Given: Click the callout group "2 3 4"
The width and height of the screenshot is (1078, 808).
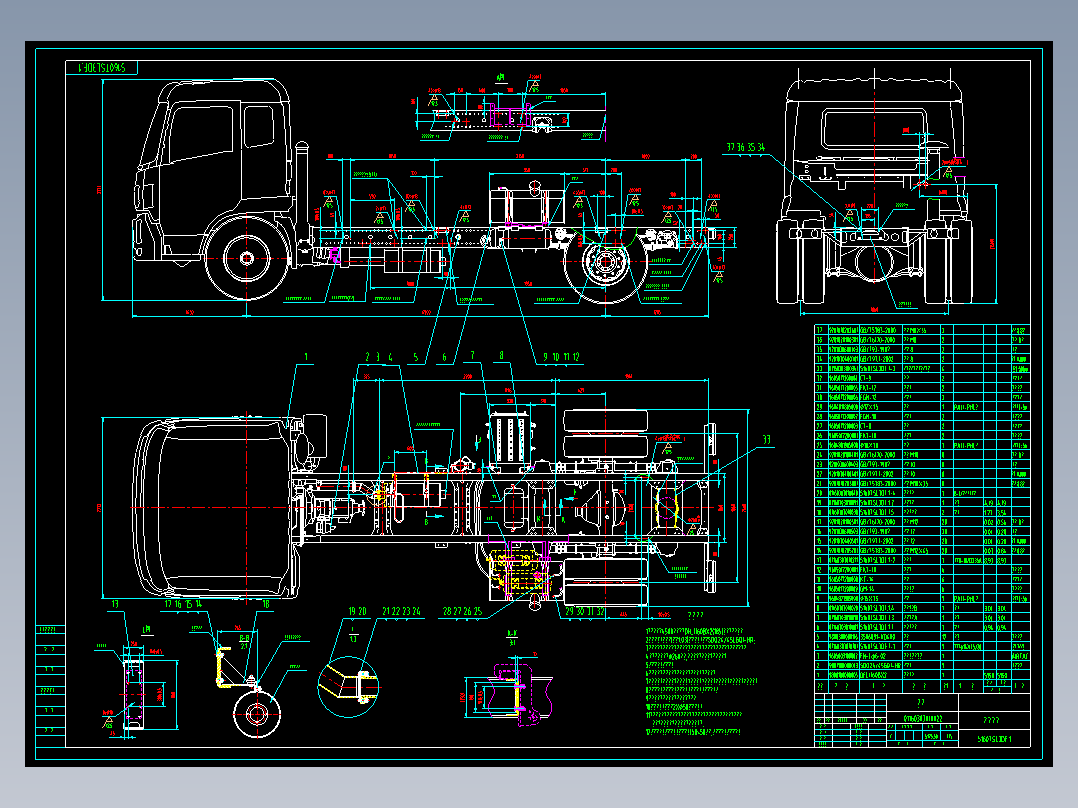Looking at the screenshot, I should click(x=379, y=358).
